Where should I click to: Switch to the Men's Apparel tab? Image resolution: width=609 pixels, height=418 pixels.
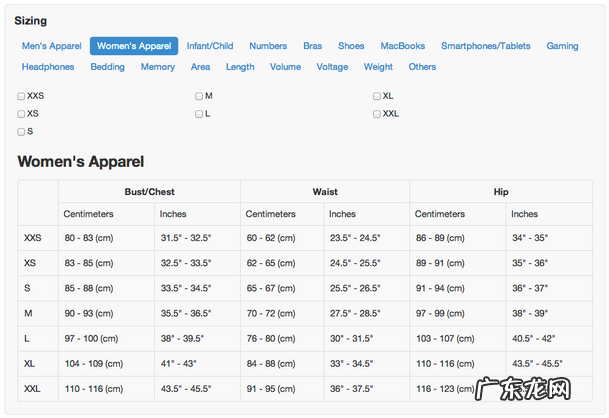[52, 46]
